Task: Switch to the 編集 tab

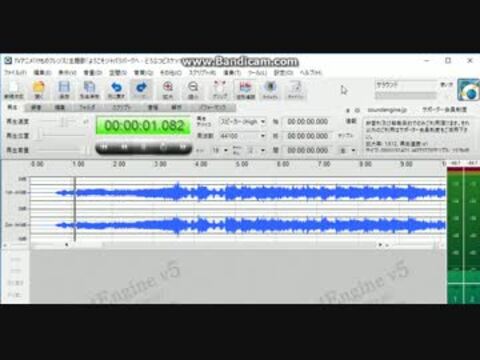Action: [60, 107]
